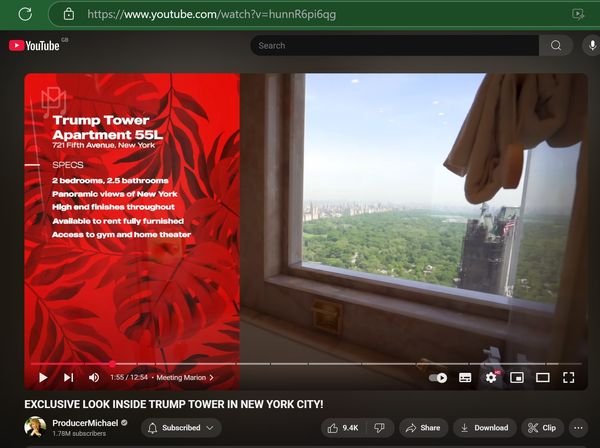Click the 1:55 / 12:54 time display
Screen dimensions: 600x448
129,378
